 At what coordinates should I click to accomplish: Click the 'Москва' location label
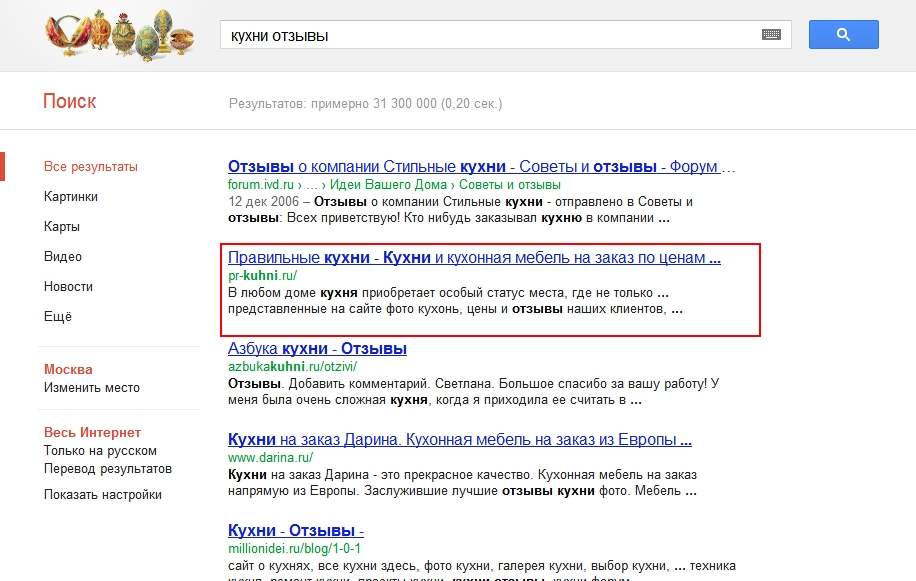[x=68, y=370]
